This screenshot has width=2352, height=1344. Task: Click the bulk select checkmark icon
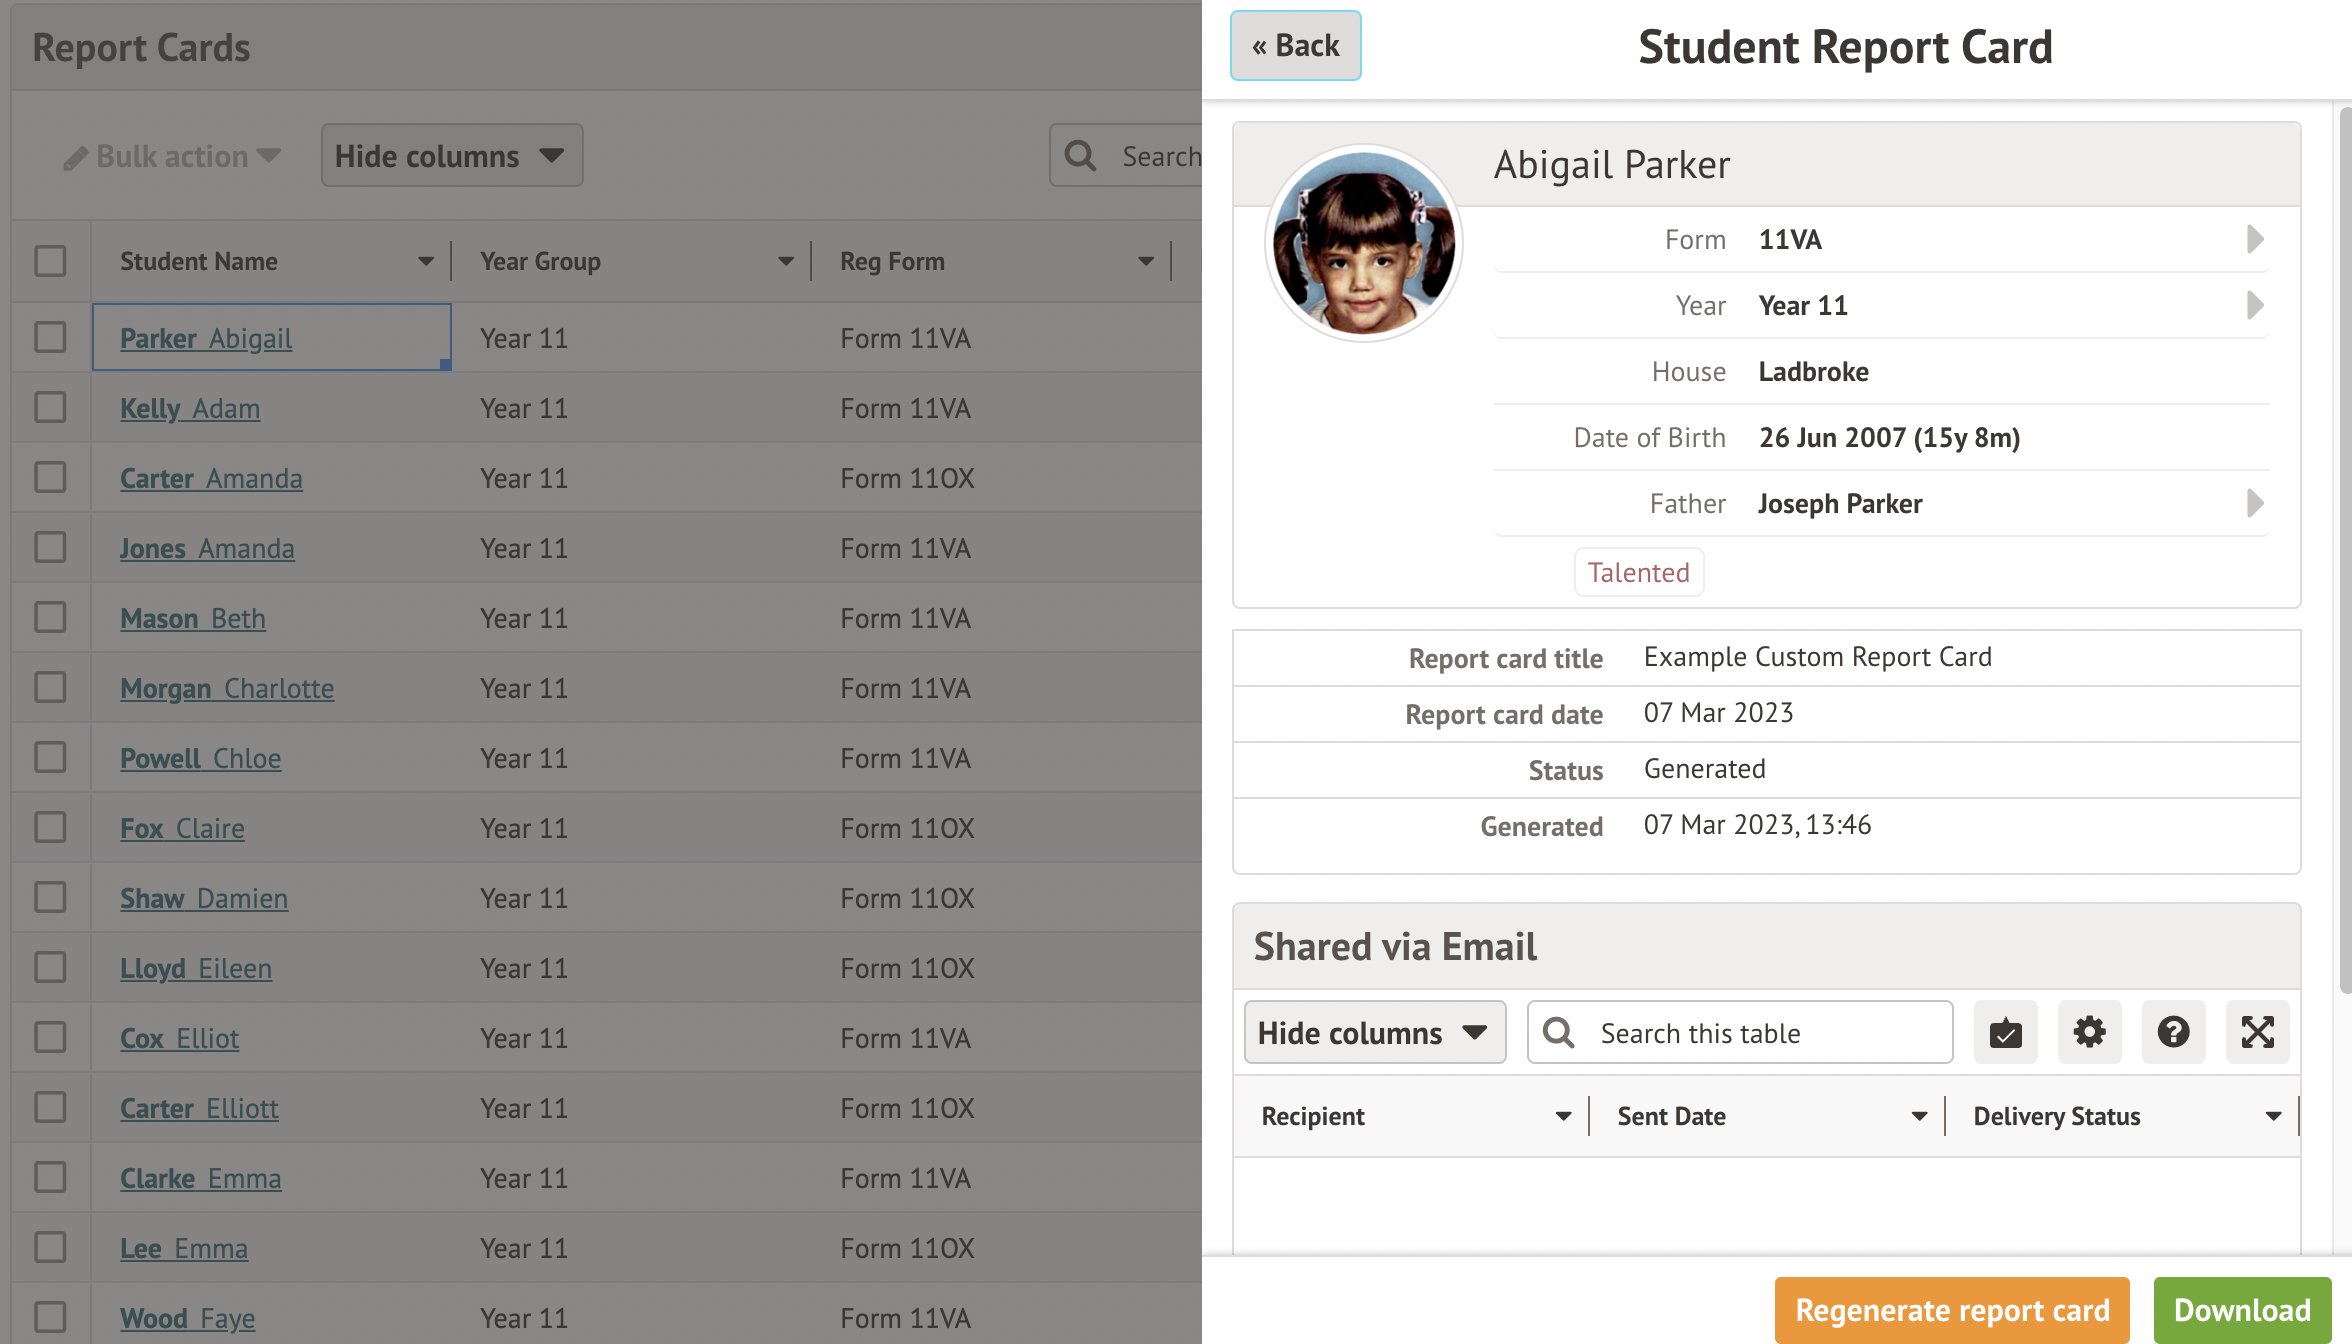point(2005,1032)
